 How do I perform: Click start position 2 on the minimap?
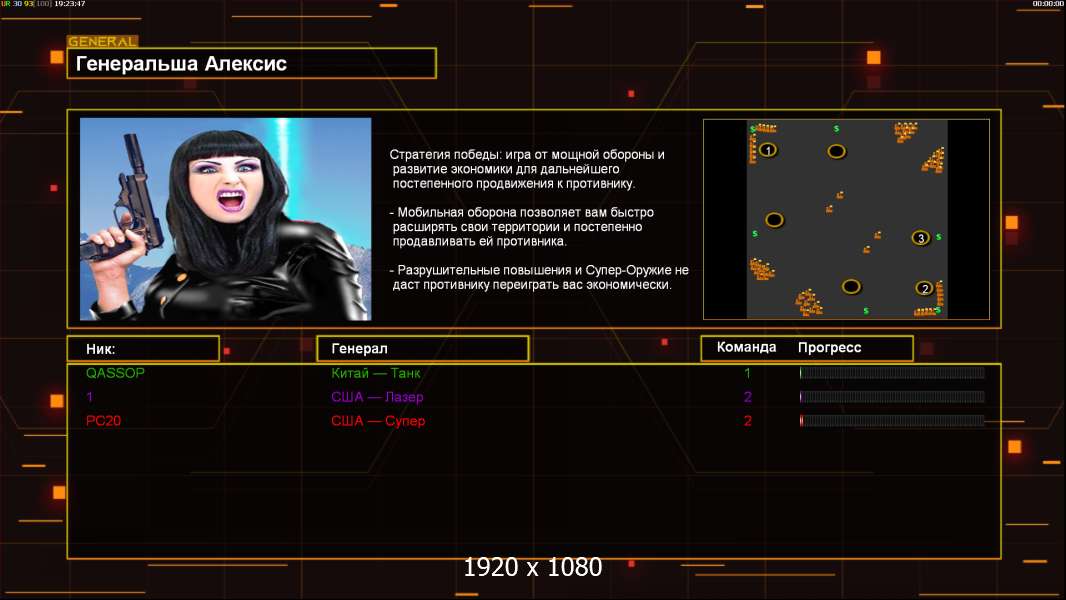[924, 288]
